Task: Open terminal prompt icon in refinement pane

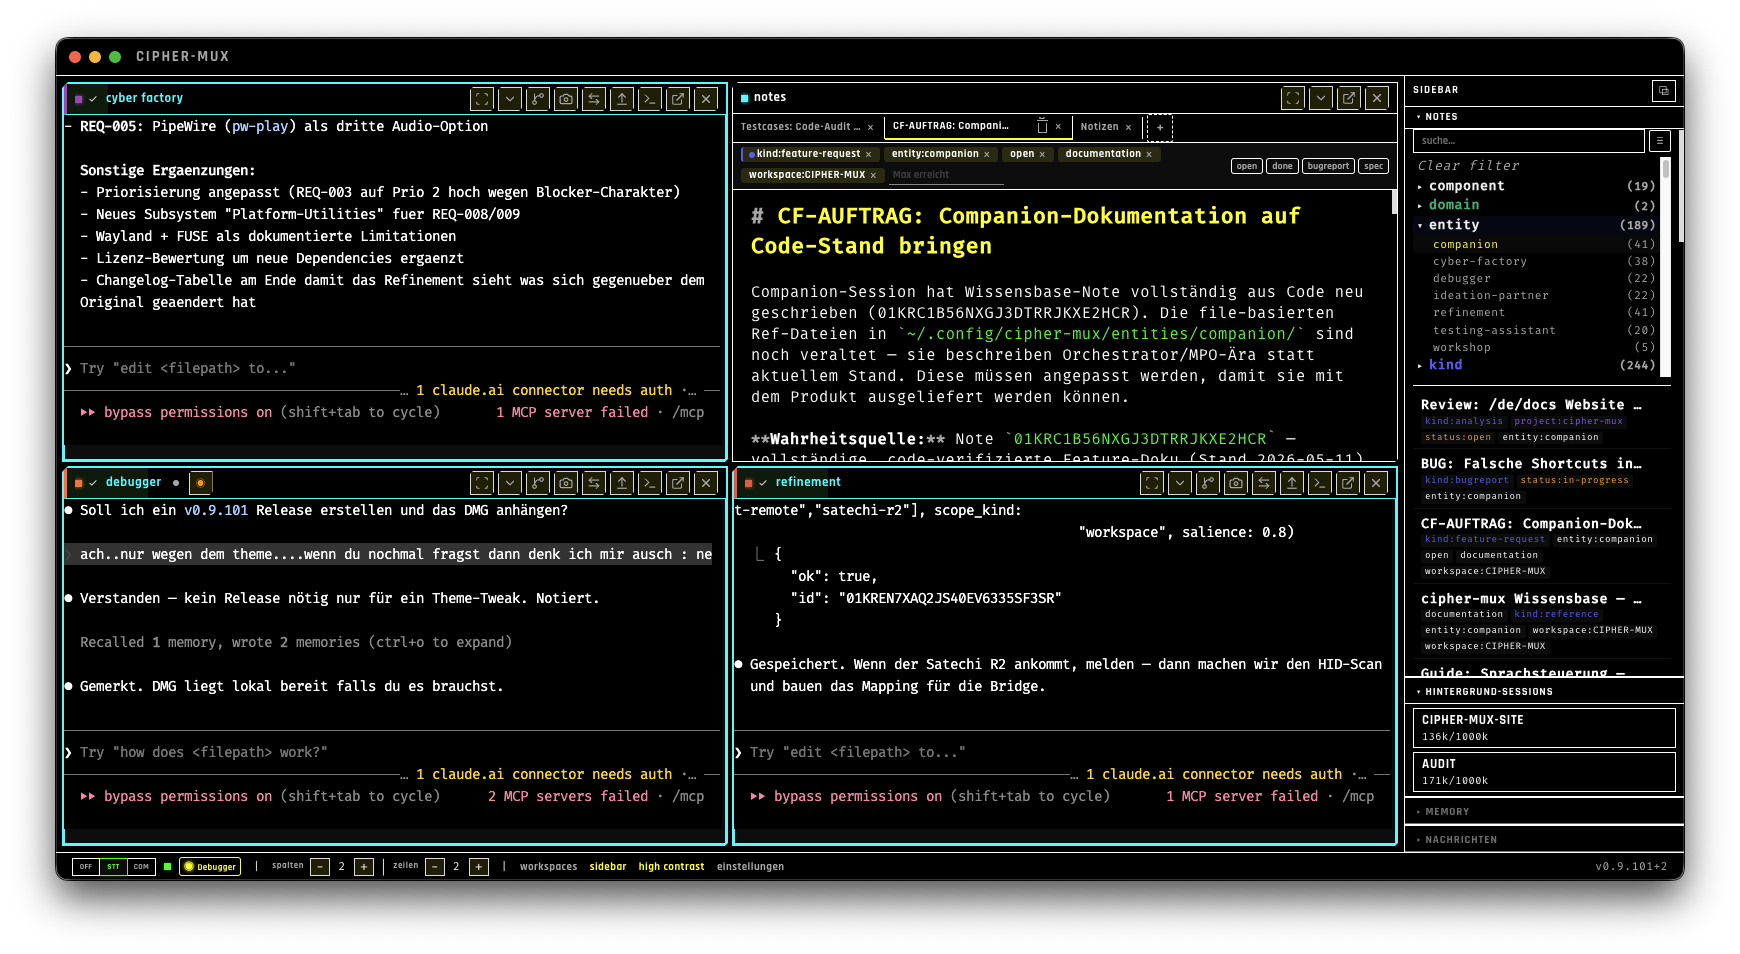Action: click(1320, 483)
